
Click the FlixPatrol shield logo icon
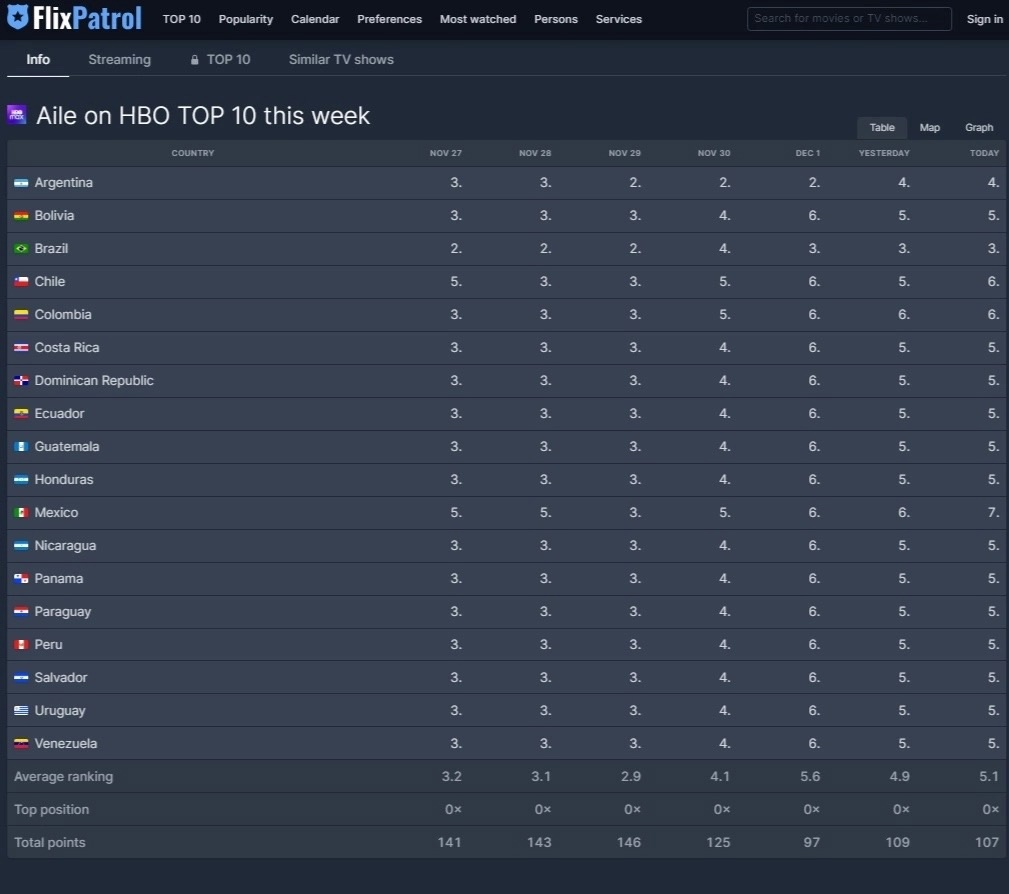click(x=17, y=18)
